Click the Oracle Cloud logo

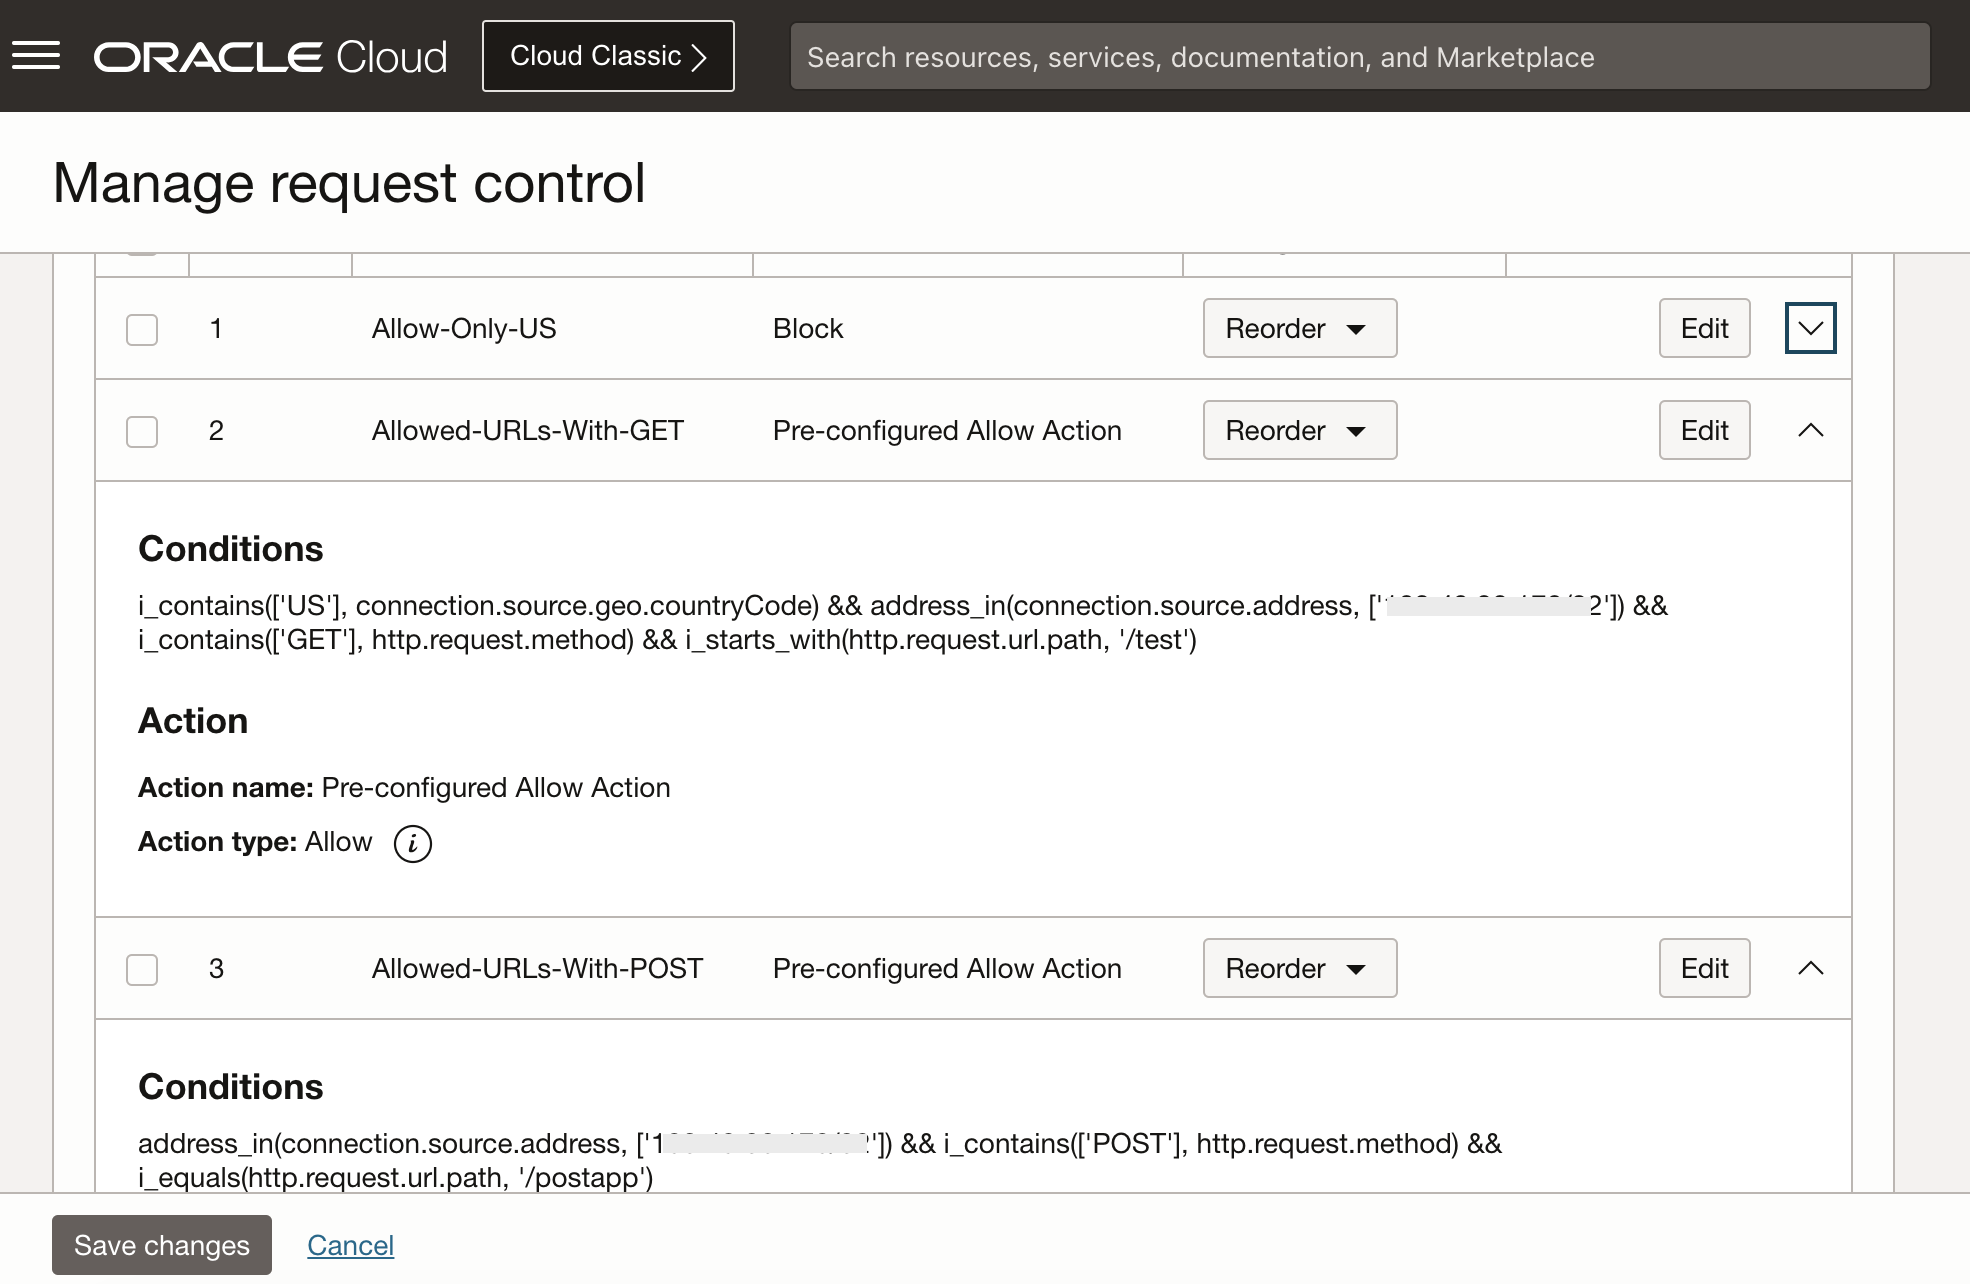pos(270,57)
